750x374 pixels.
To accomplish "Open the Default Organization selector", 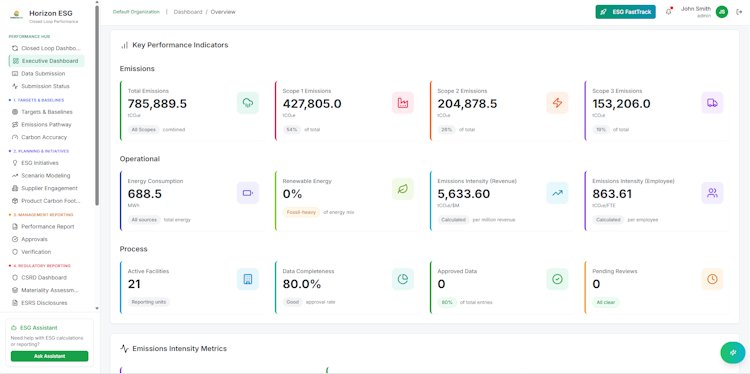I will [136, 12].
